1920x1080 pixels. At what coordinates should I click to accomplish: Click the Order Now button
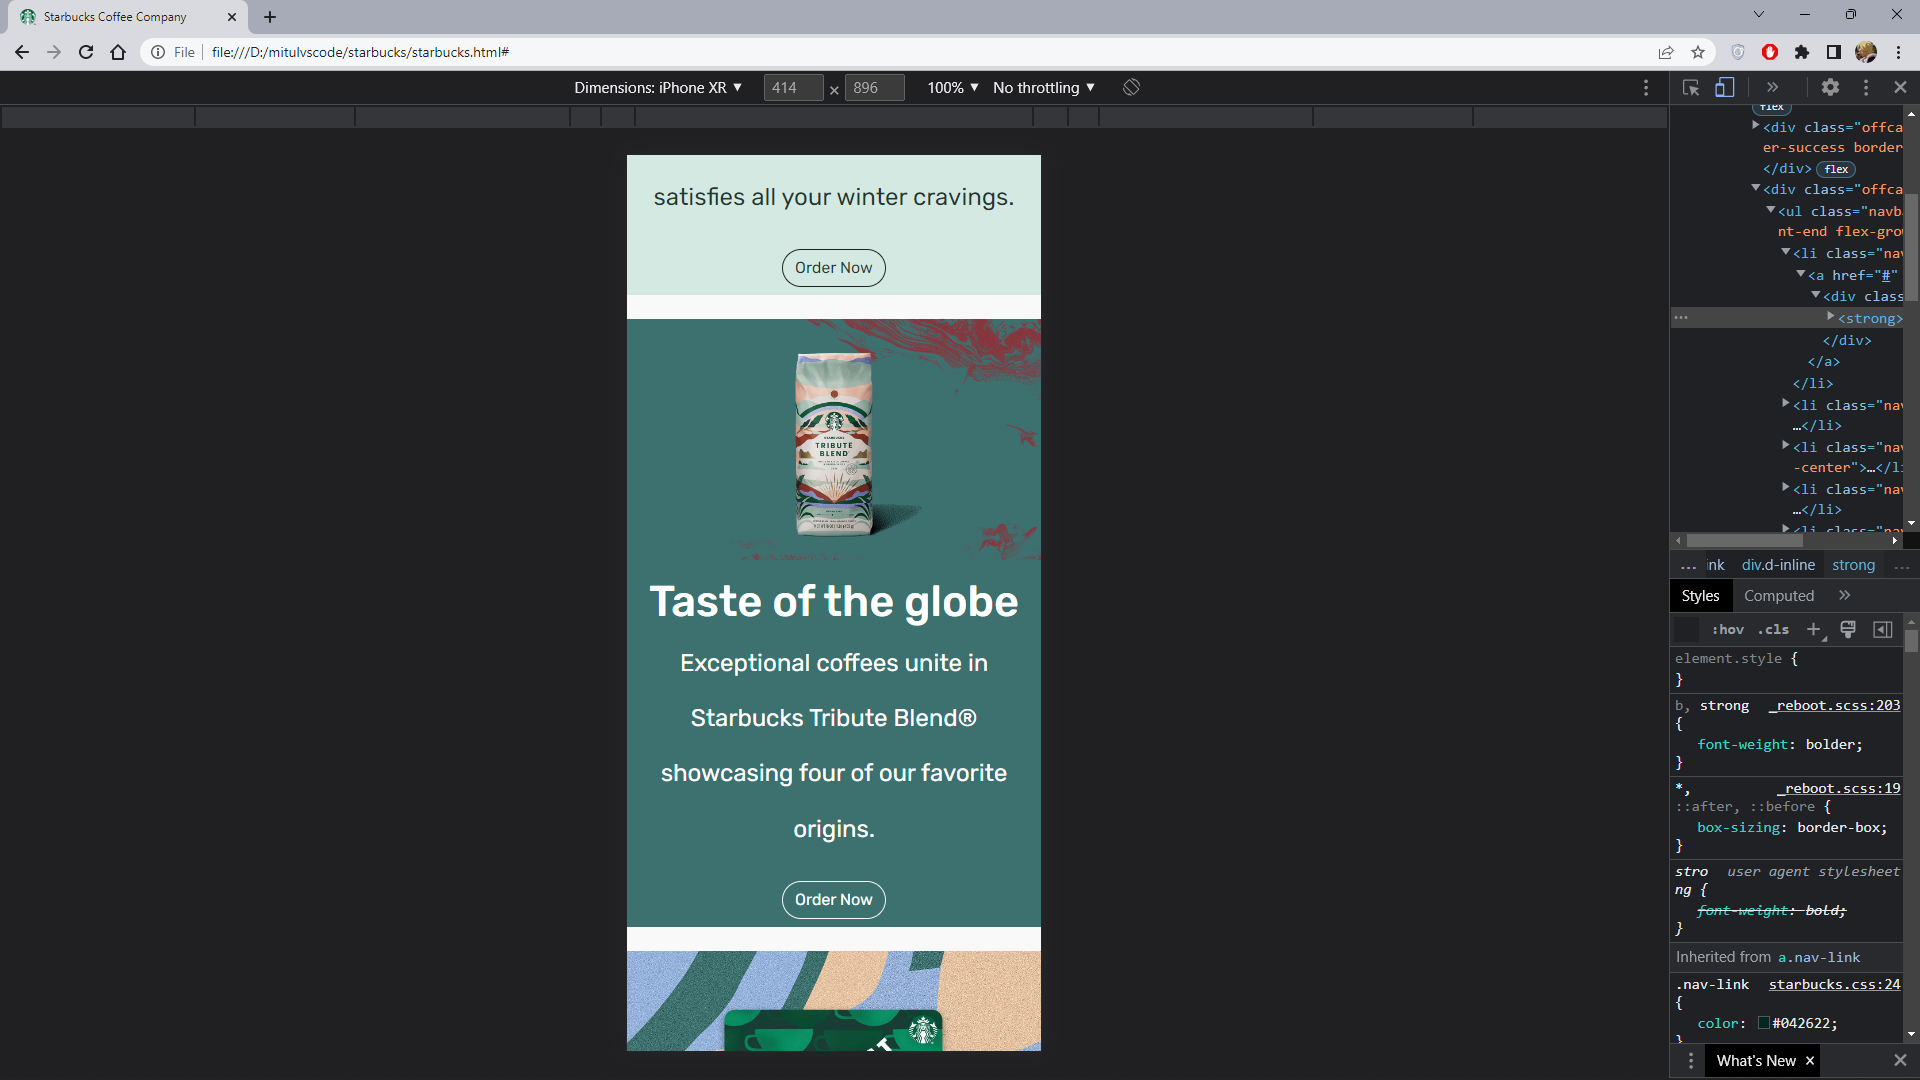tap(833, 267)
